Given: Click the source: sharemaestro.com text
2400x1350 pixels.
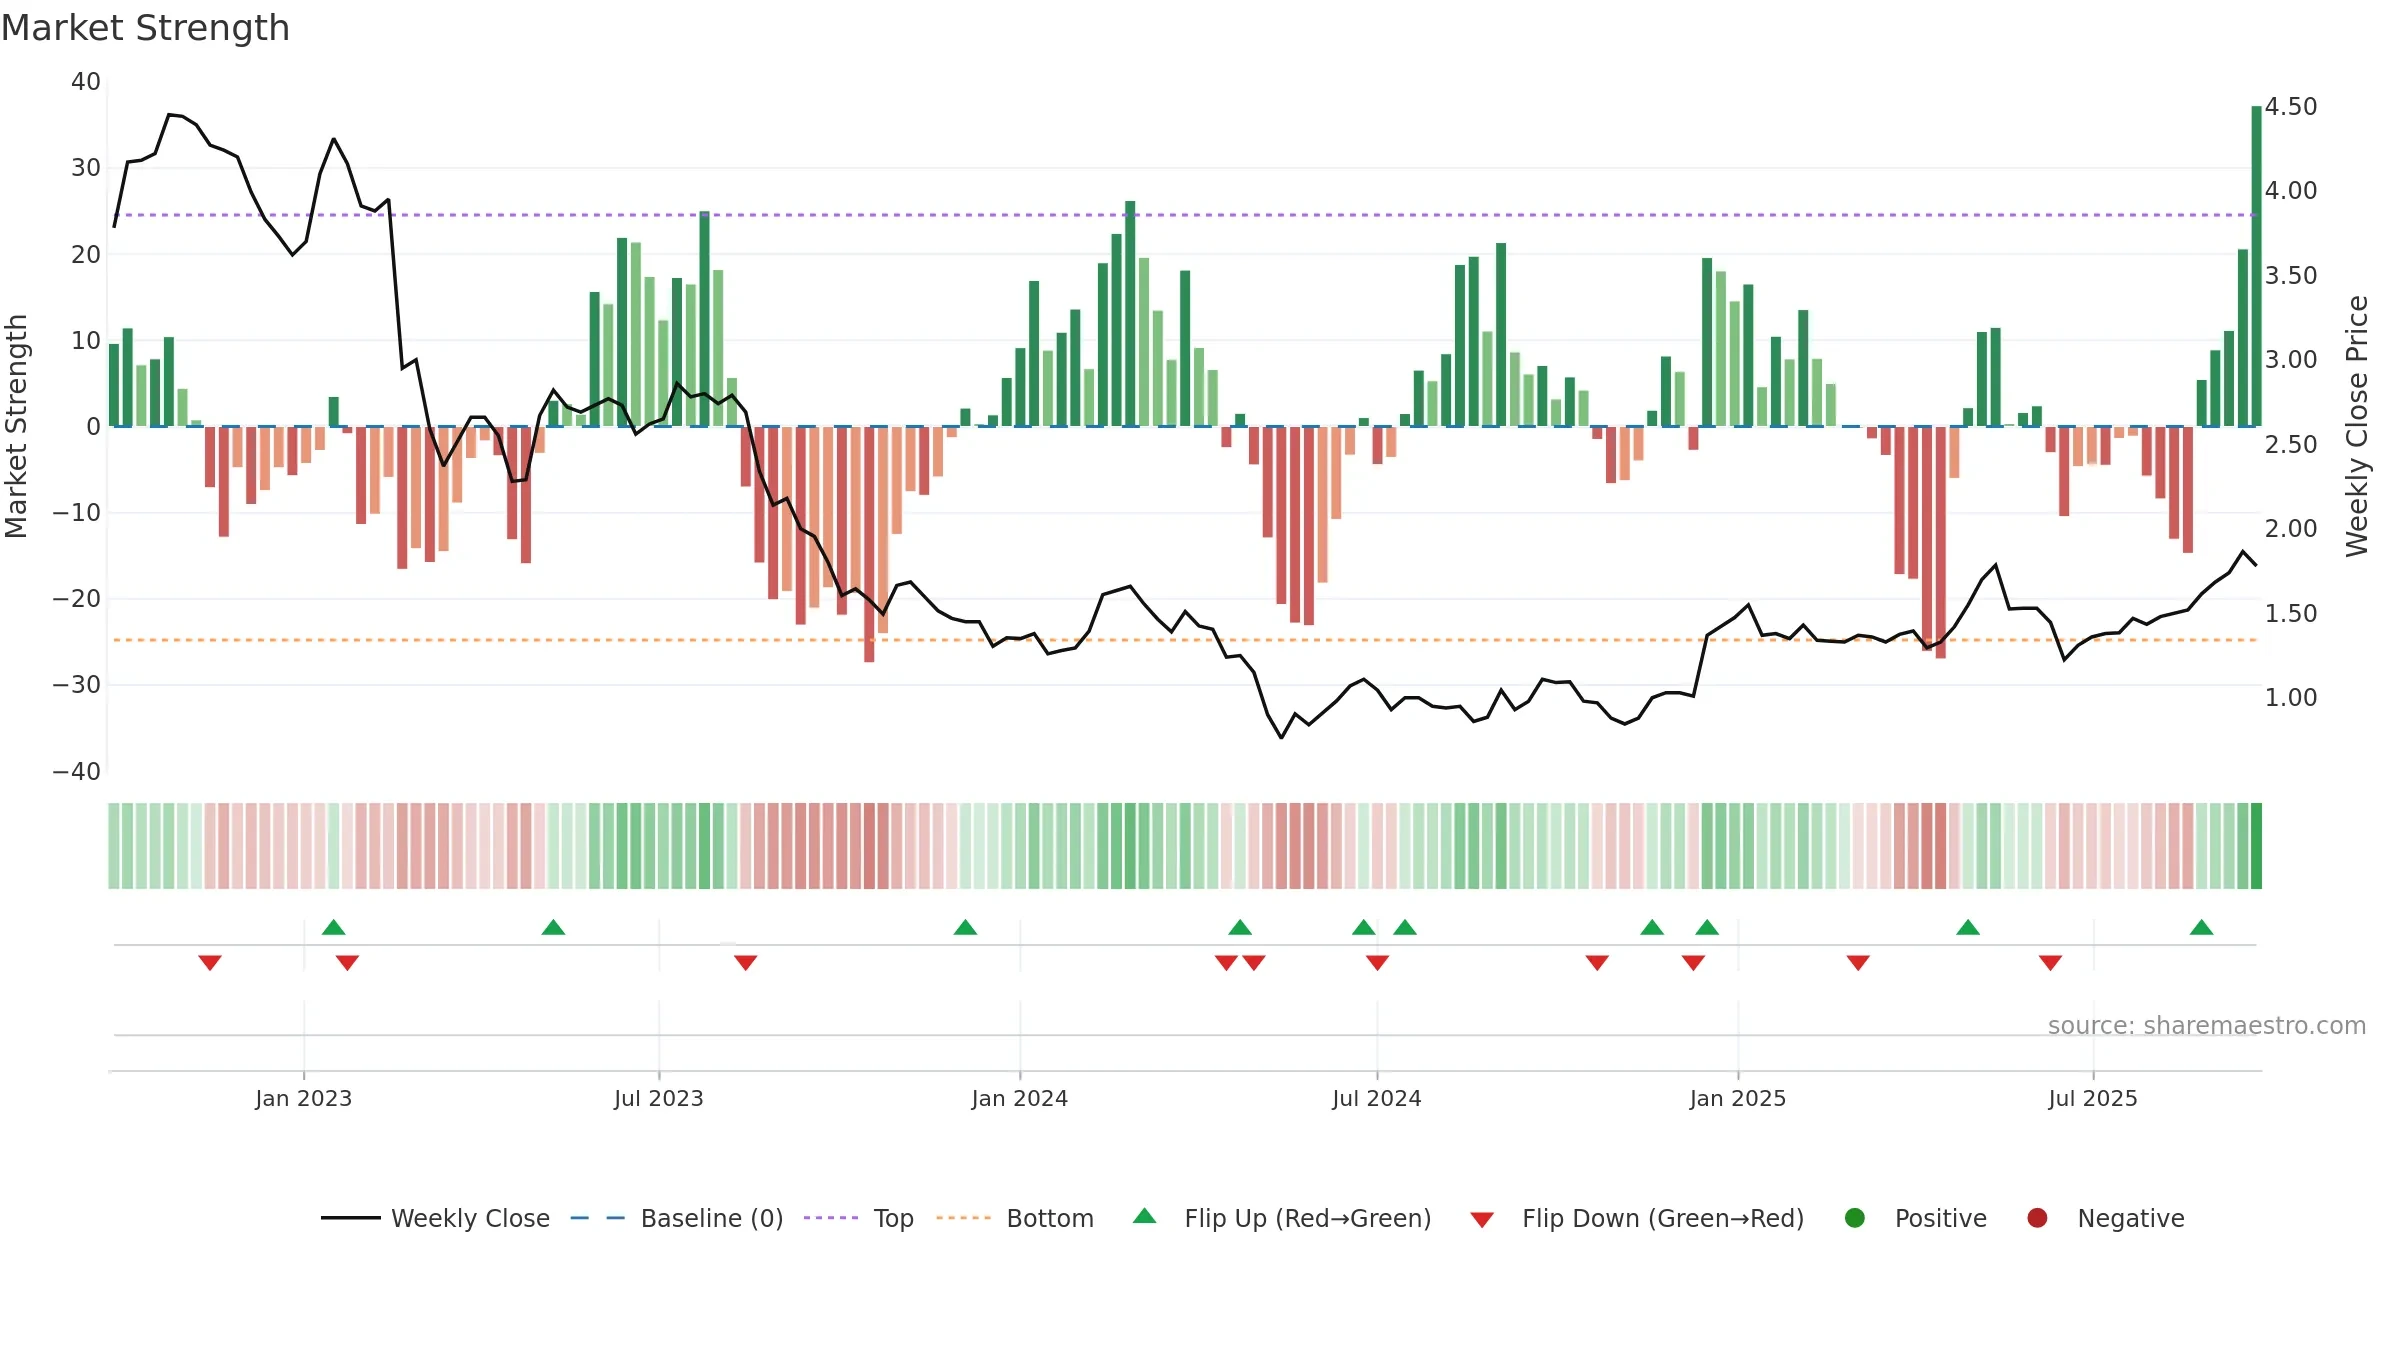Looking at the screenshot, I should point(2207,1025).
